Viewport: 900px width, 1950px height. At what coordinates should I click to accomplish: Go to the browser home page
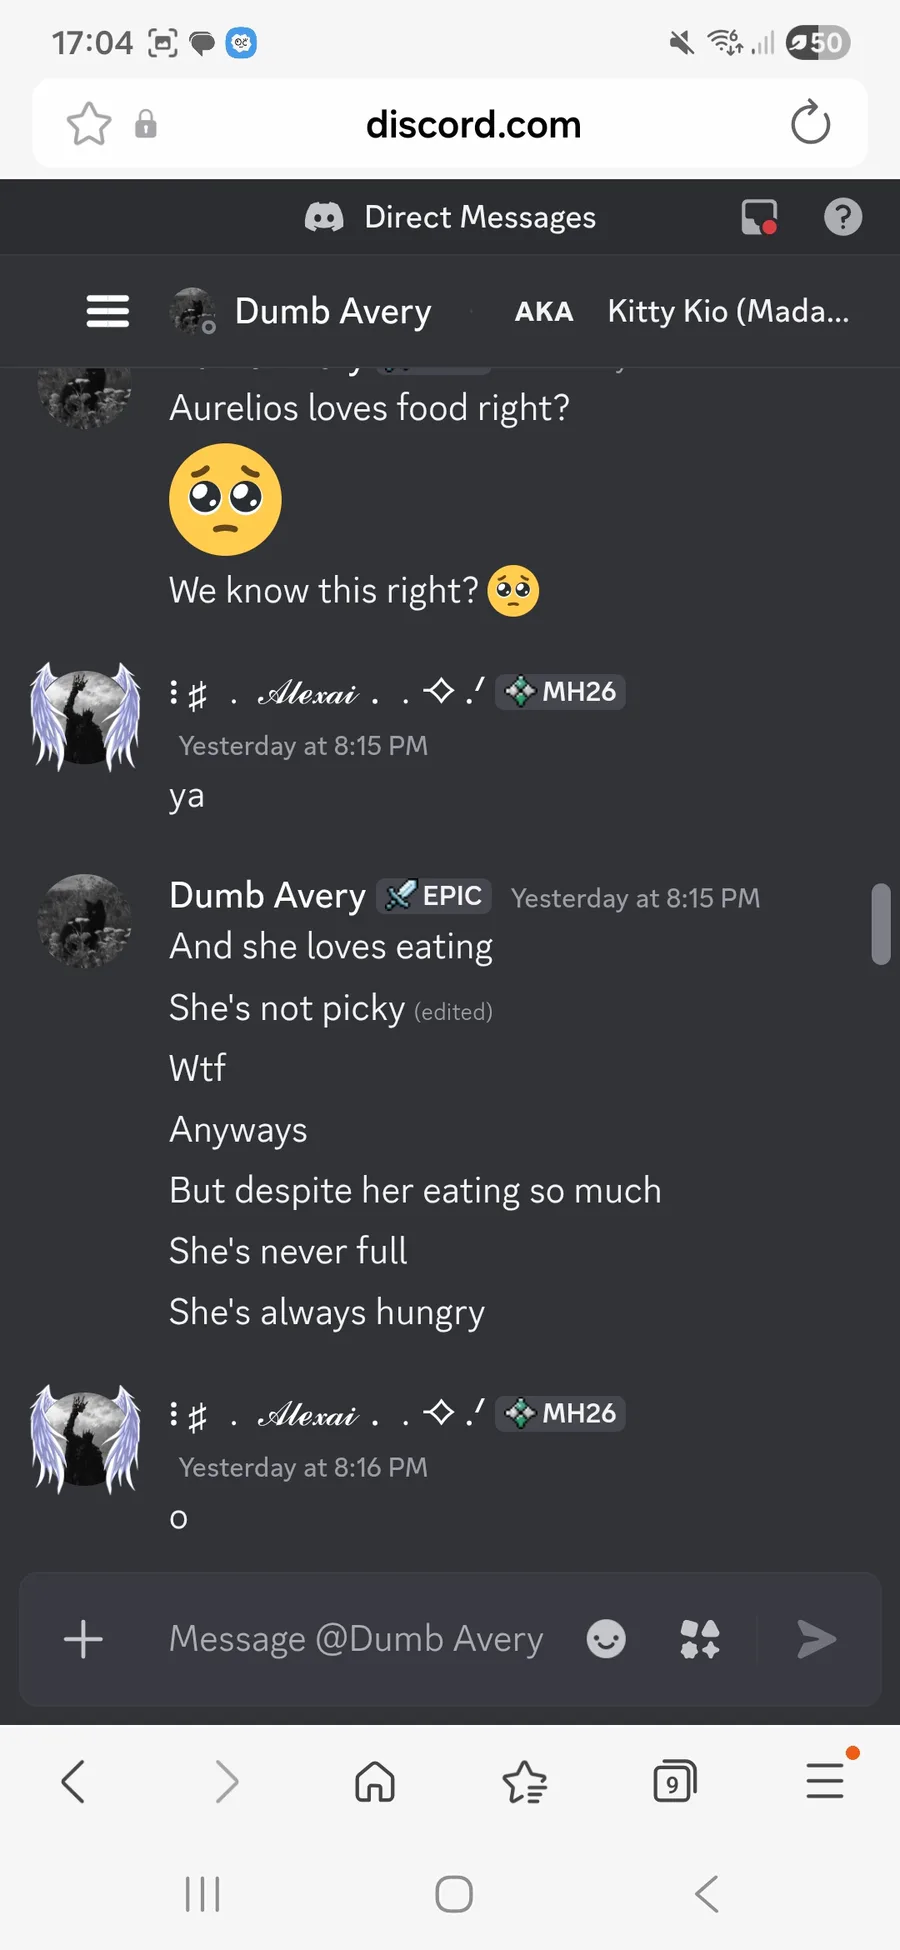(x=375, y=1781)
